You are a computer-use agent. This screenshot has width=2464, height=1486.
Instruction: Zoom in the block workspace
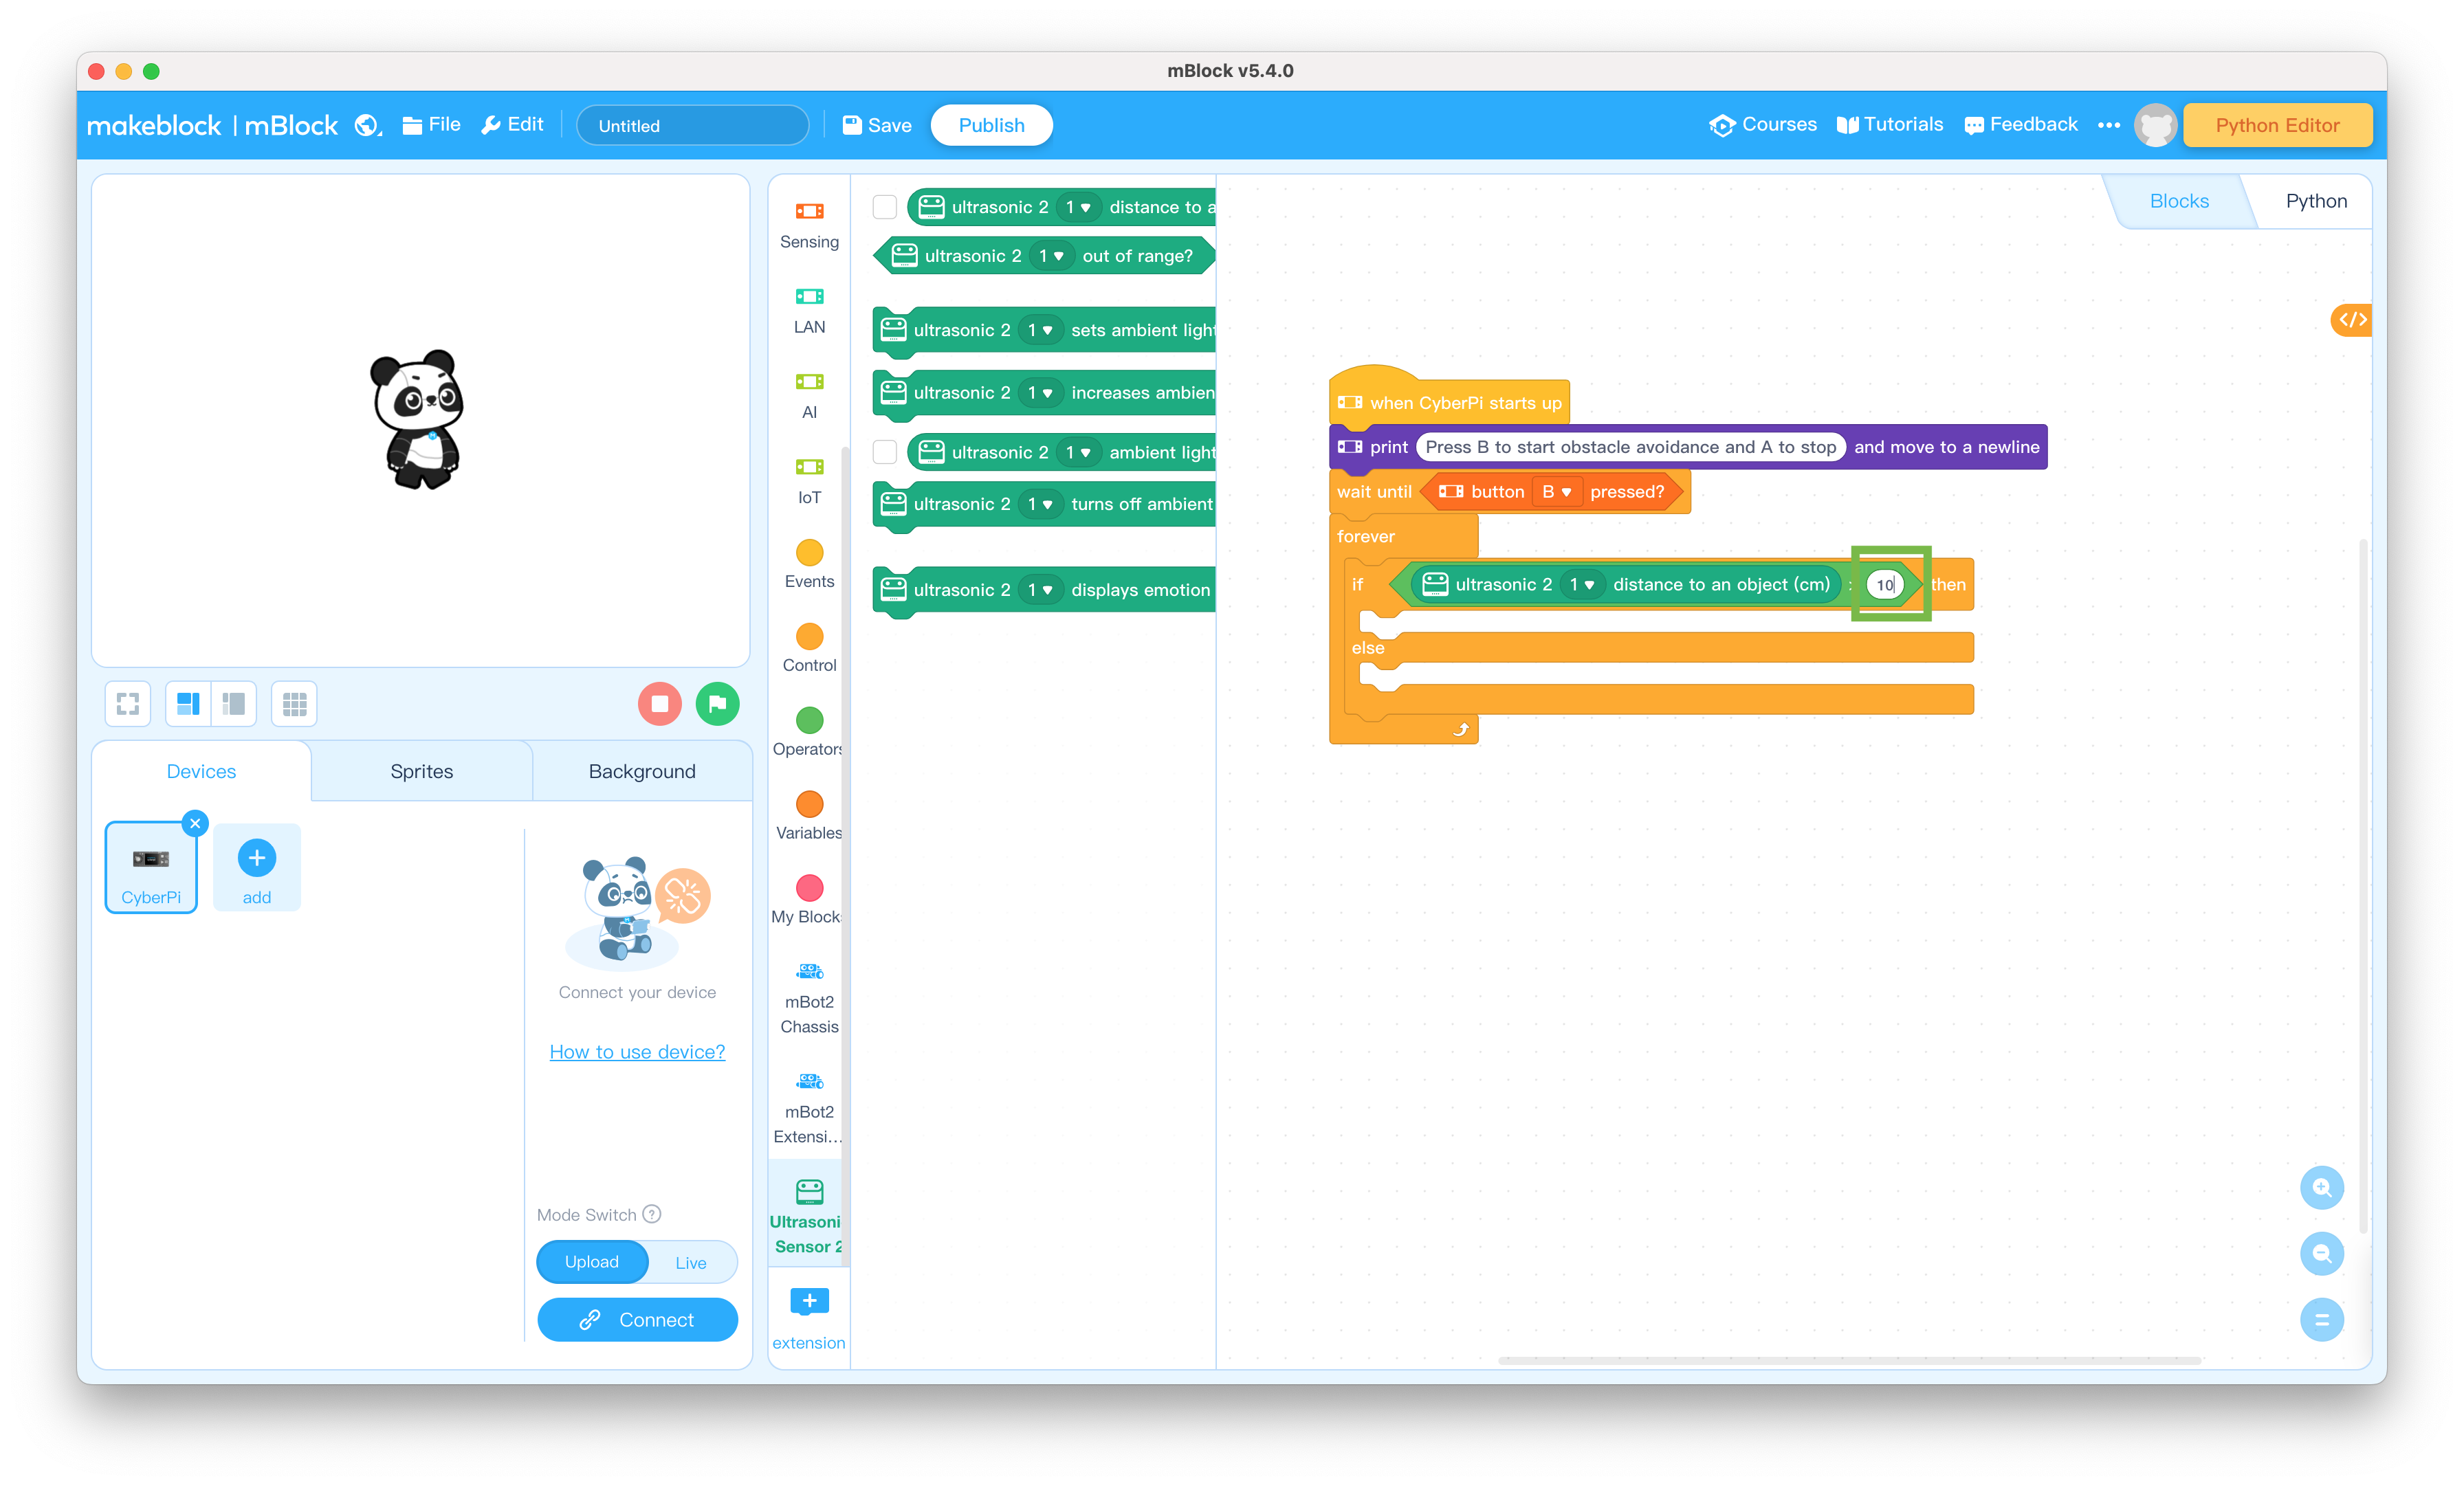coord(2321,1188)
